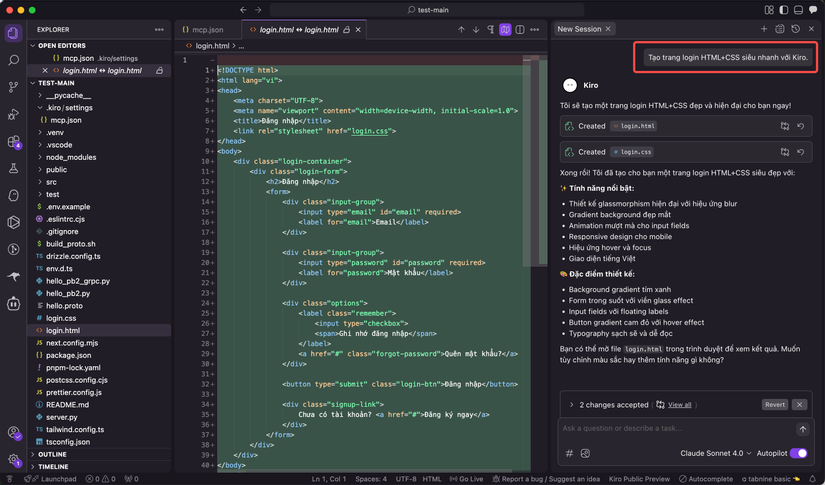The height and width of the screenshot is (485, 825).
Task: Open the Accounts menu in activity bar
Action: (x=14, y=433)
